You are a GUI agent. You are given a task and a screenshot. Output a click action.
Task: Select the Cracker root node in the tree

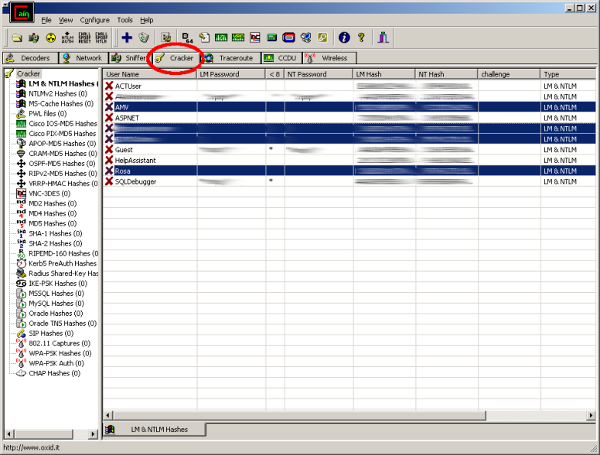pos(28,73)
